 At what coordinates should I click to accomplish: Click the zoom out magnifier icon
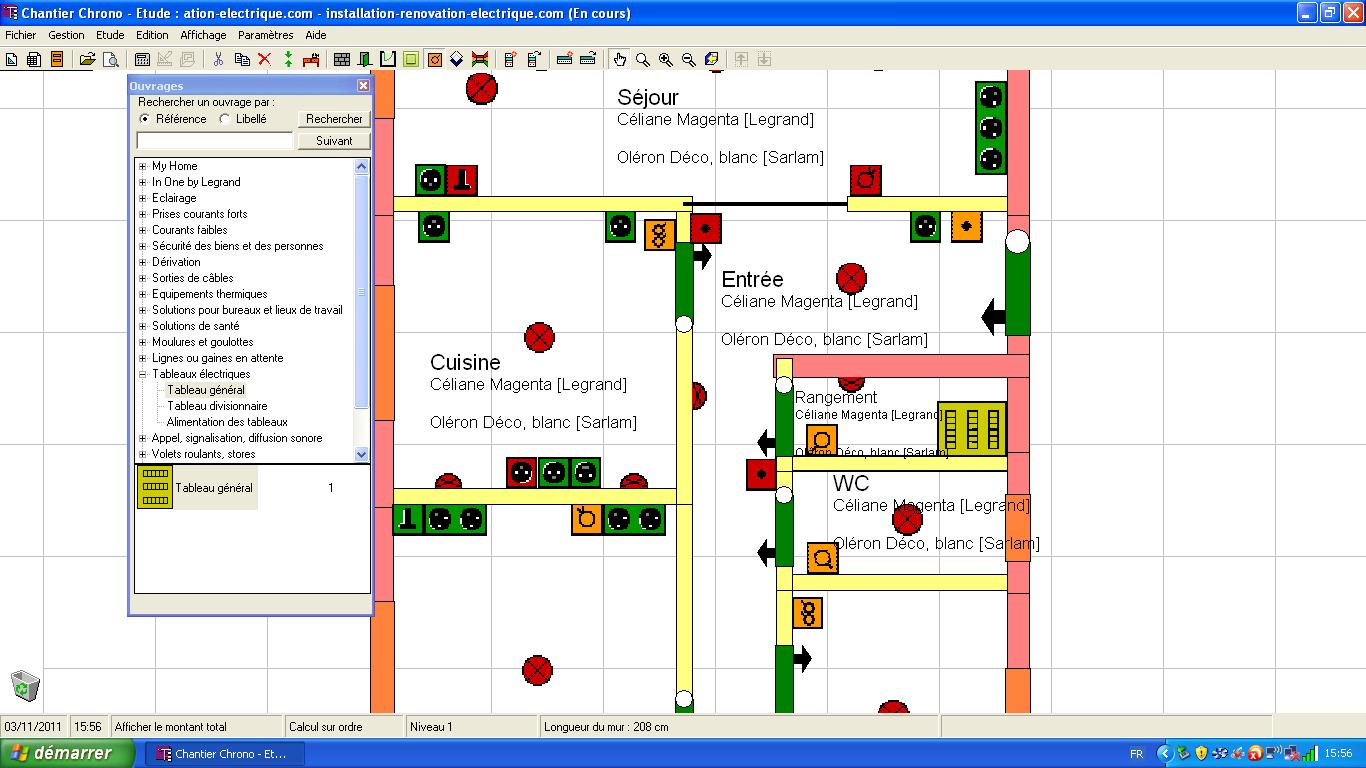pyautogui.click(x=689, y=60)
